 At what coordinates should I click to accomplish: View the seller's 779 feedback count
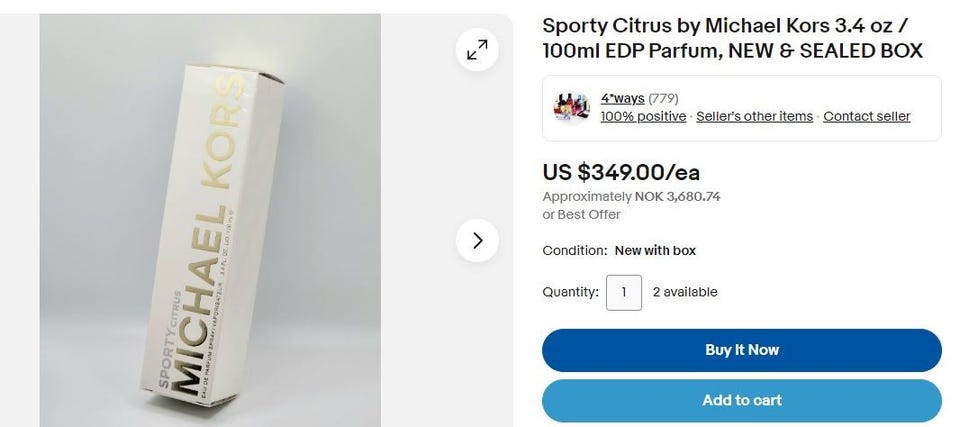tap(663, 98)
